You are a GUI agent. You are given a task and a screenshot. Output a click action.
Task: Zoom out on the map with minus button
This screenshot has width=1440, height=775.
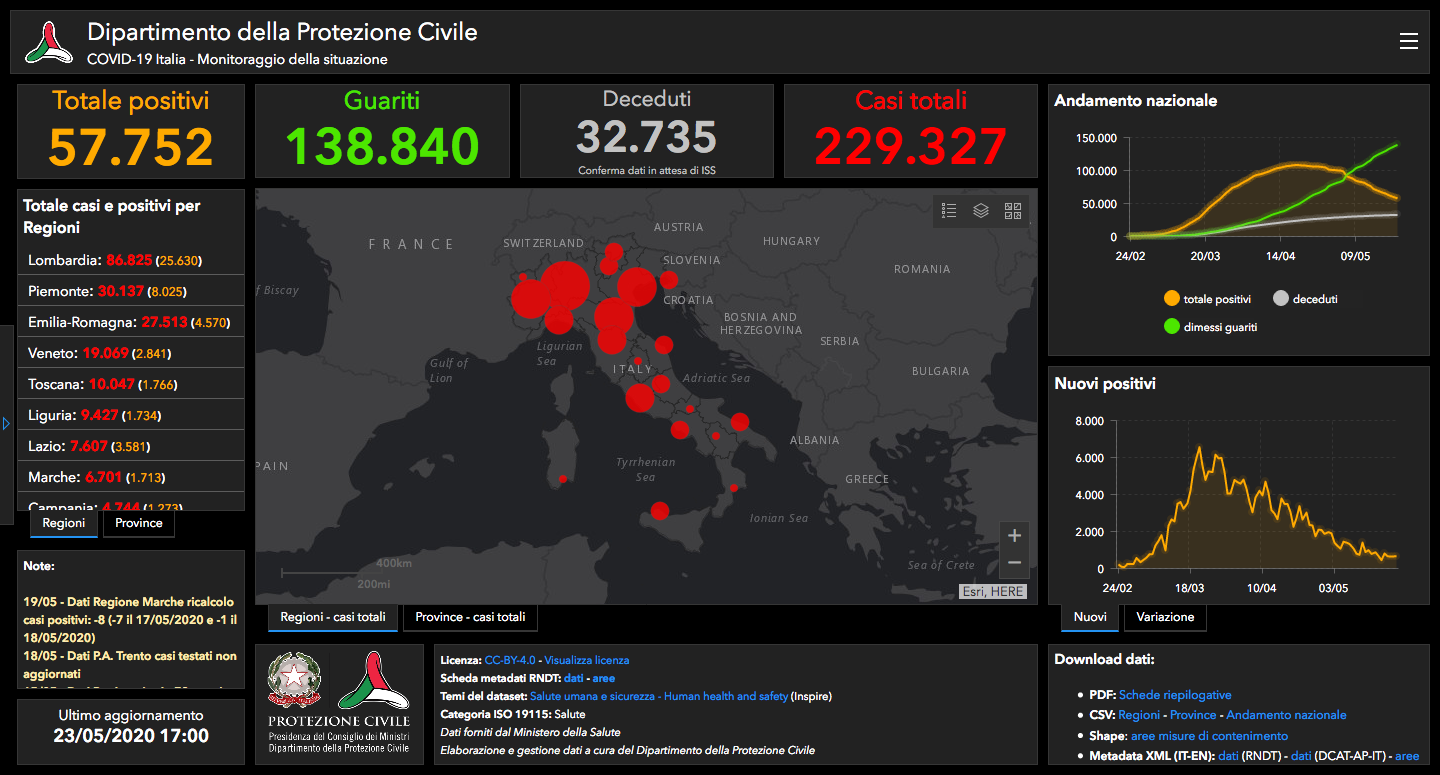click(x=1014, y=563)
